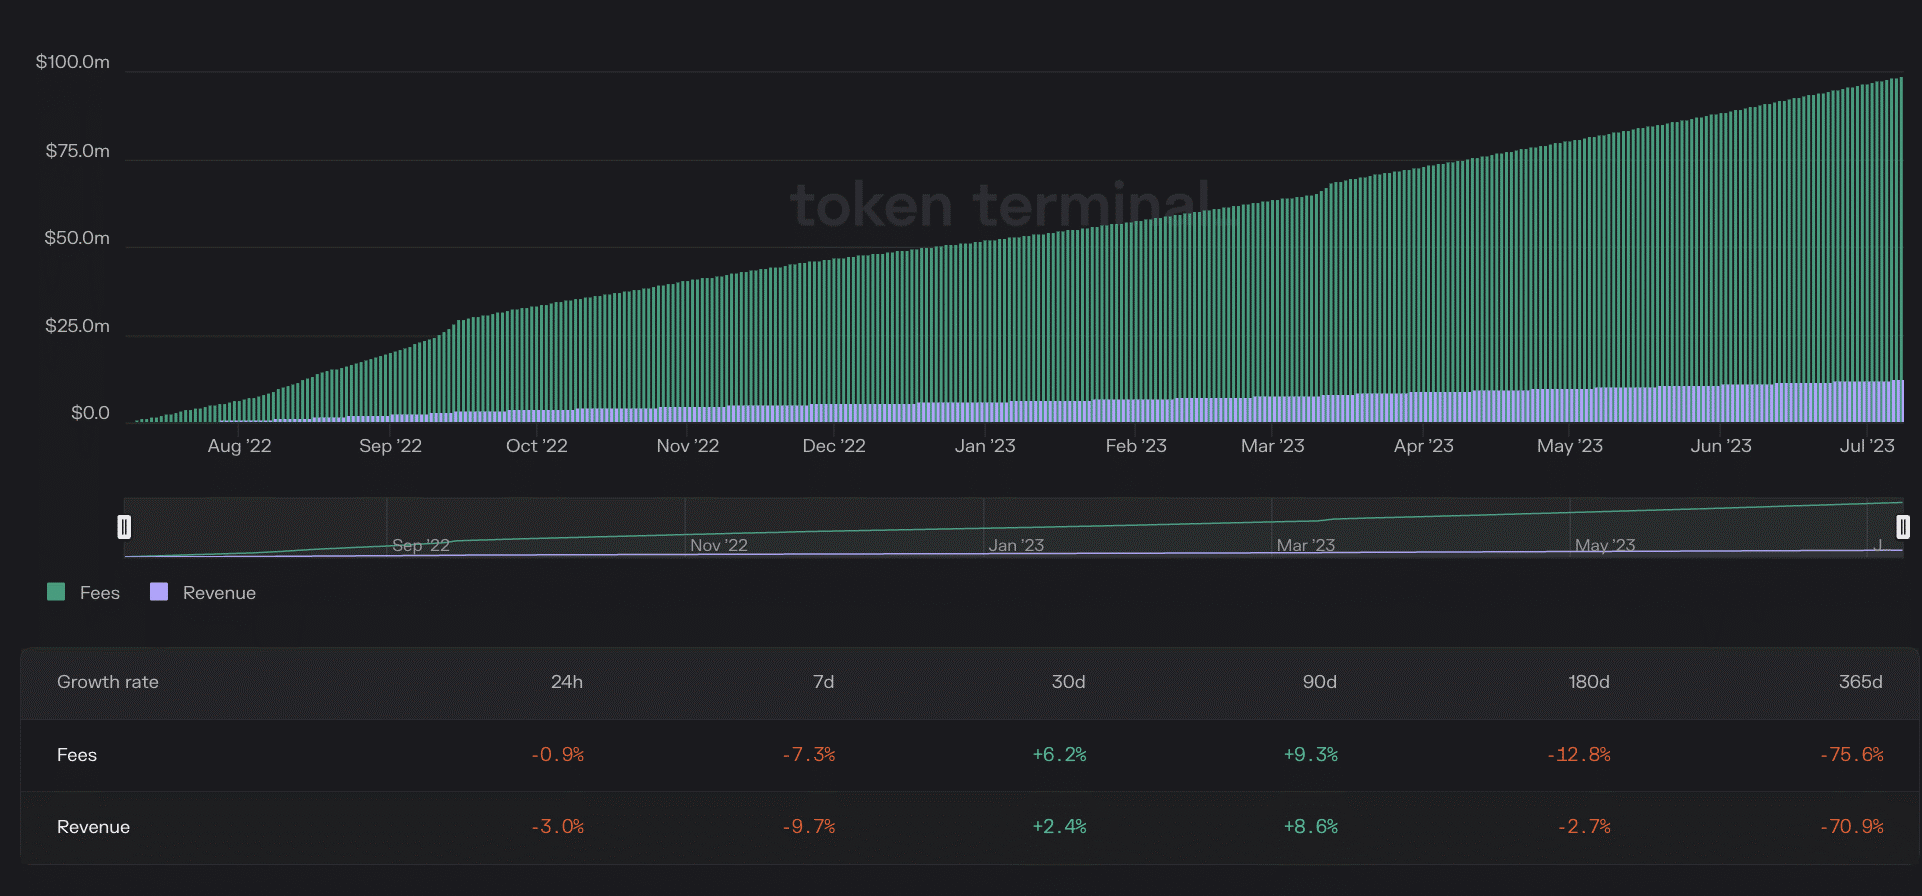Image resolution: width=1922 pixels, height=896 pixels.
Task: Click the Jul '23 x-axis label
Action: (1867, 446)
